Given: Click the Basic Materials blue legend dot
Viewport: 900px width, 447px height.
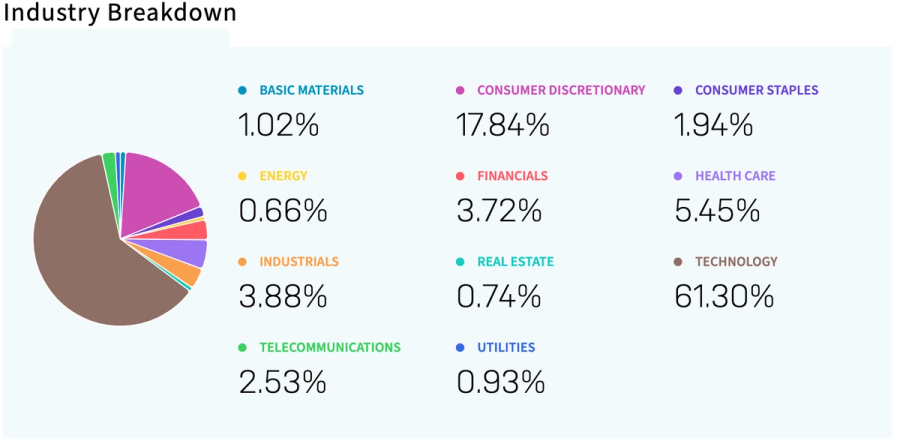Looking at the screenshot, I should click(242, 90).
